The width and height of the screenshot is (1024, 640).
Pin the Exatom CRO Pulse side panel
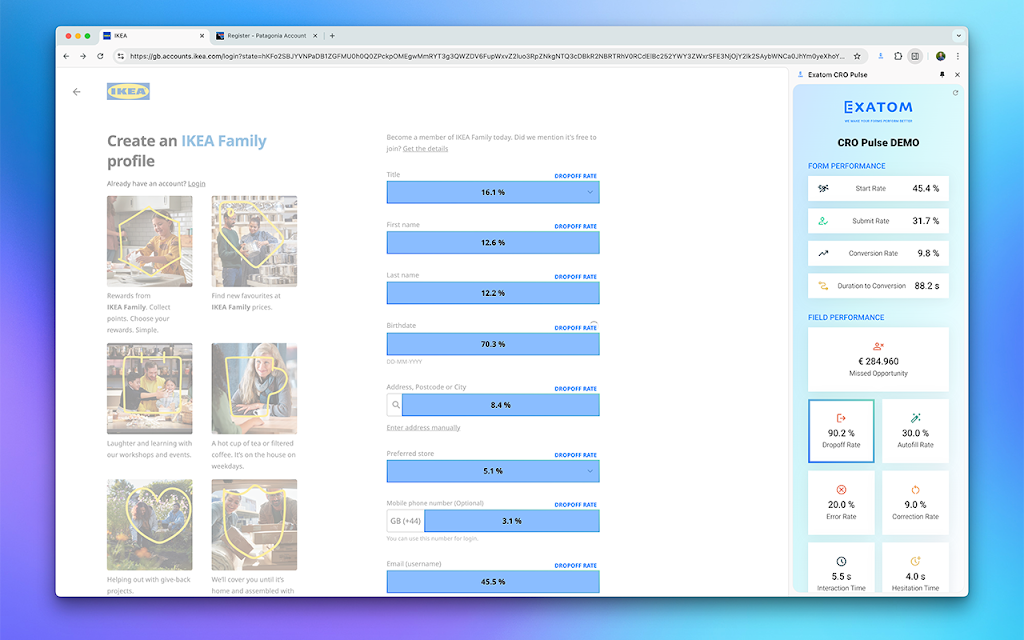(x=942, y=74)
